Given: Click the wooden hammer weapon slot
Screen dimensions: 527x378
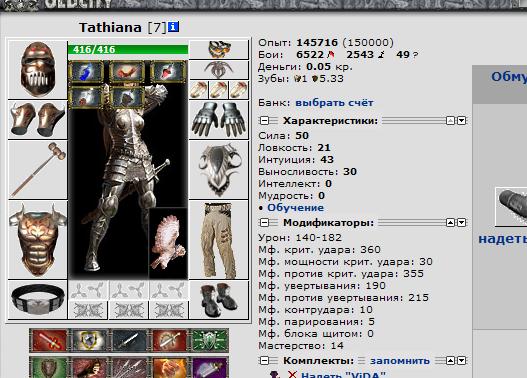Looking at the screenshot, I should [38, 170].
